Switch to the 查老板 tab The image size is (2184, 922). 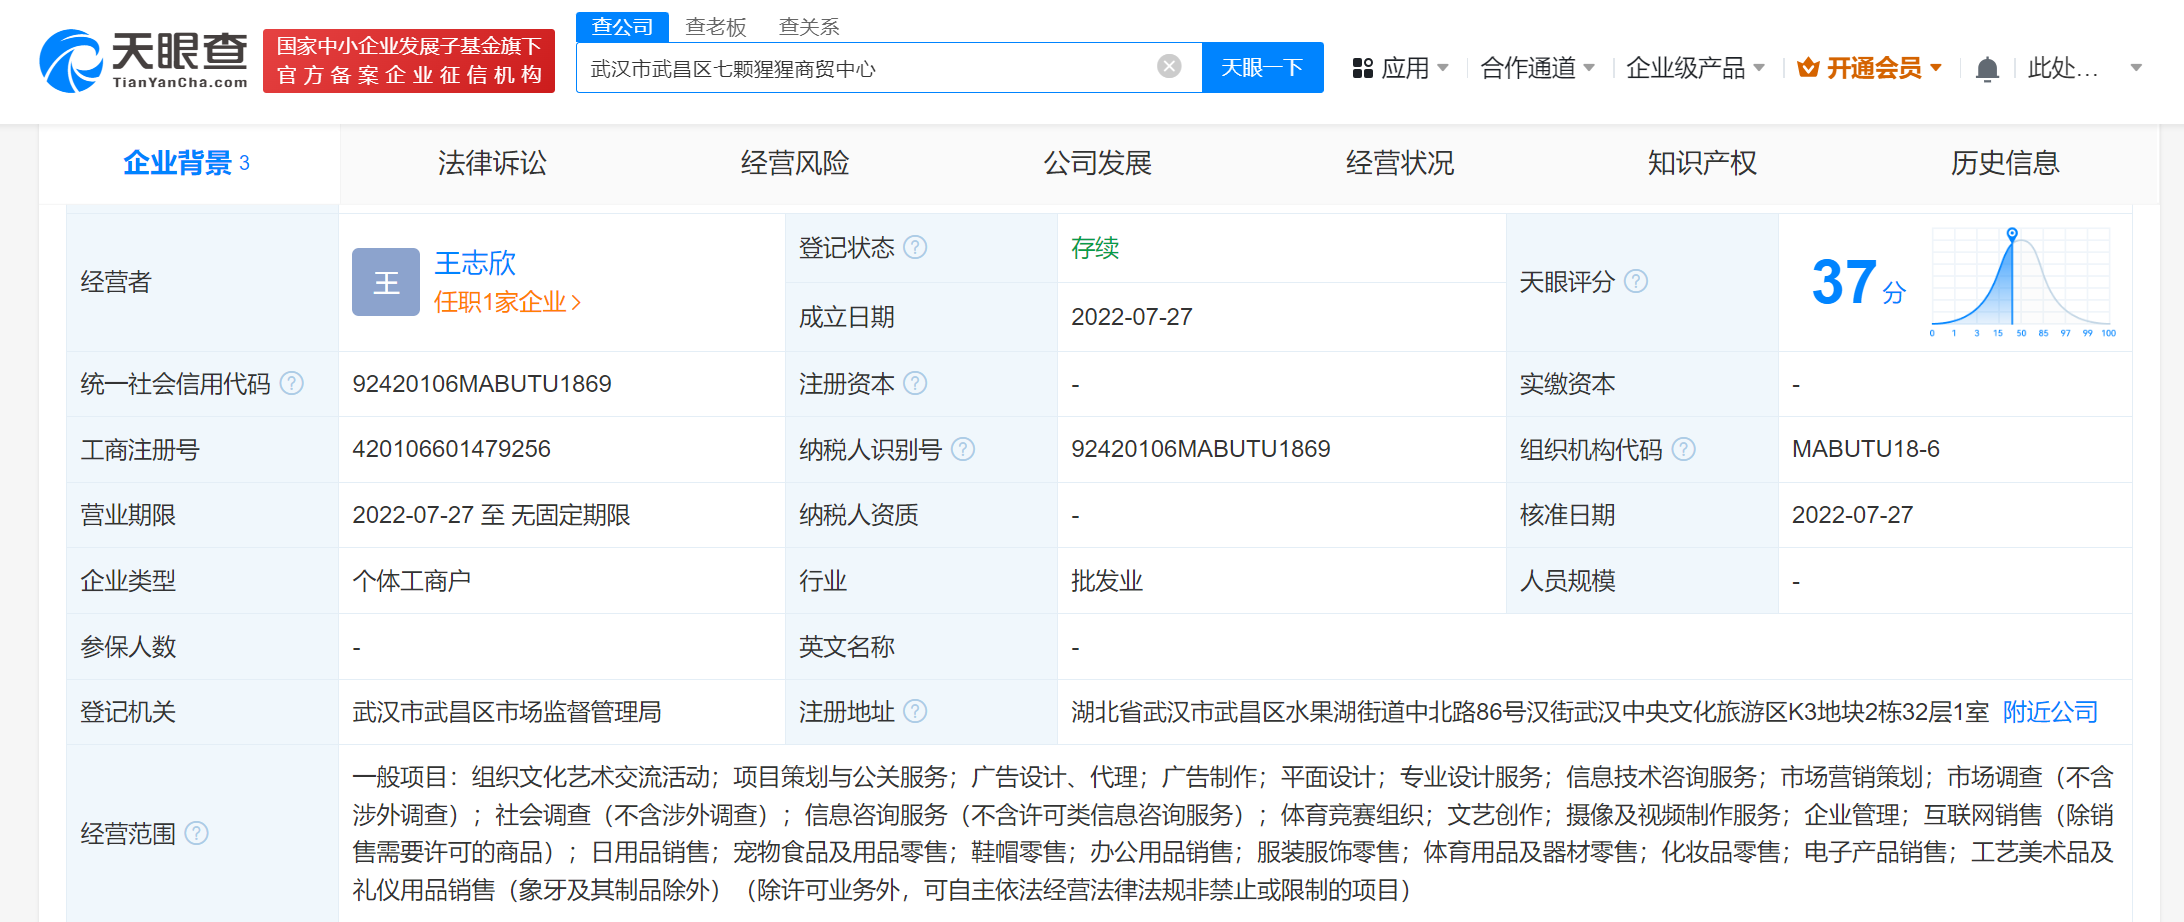(715, 26)
